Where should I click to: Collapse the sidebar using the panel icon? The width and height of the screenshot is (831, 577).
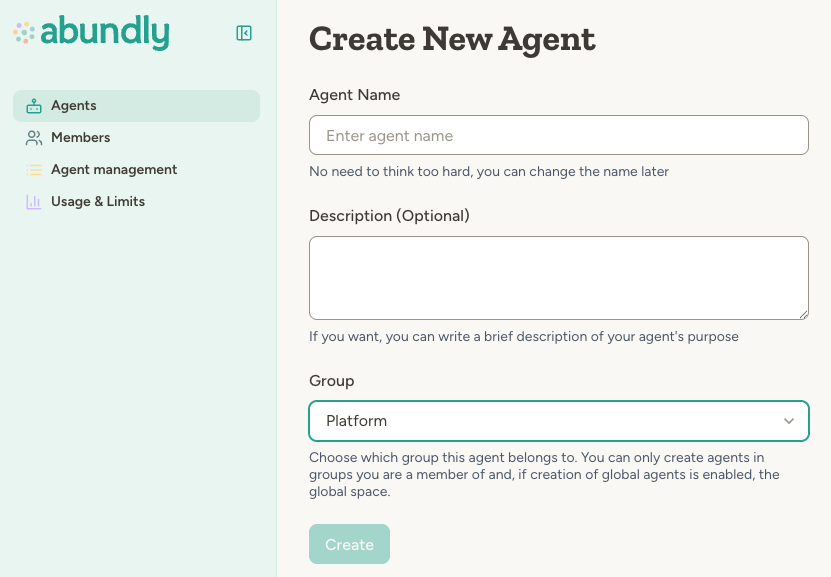[243, 32]
